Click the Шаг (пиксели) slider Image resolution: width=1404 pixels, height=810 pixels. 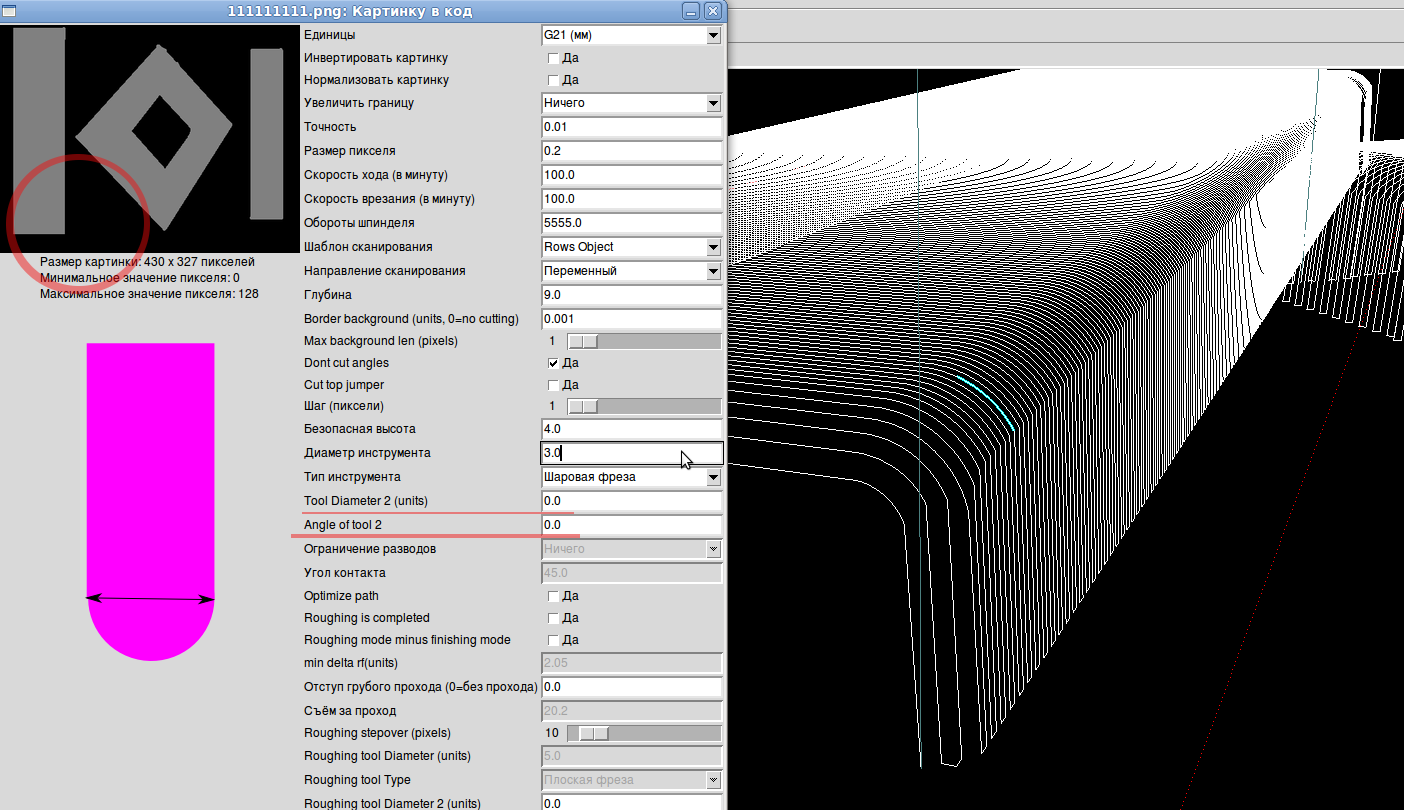point(644,406)
